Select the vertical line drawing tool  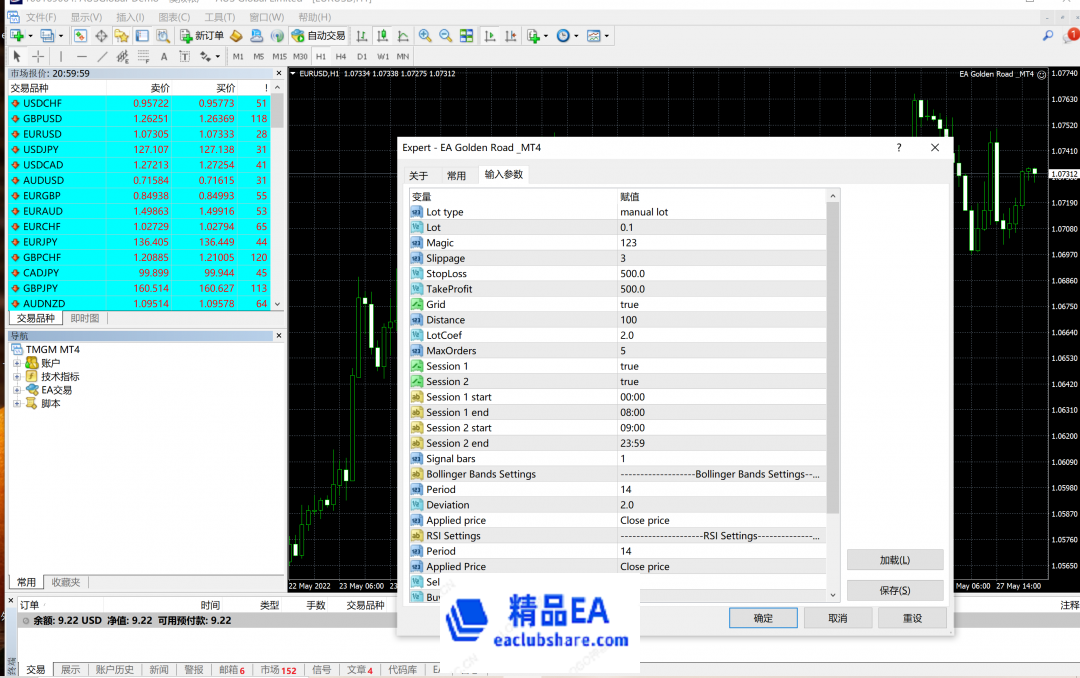[61, 56]
